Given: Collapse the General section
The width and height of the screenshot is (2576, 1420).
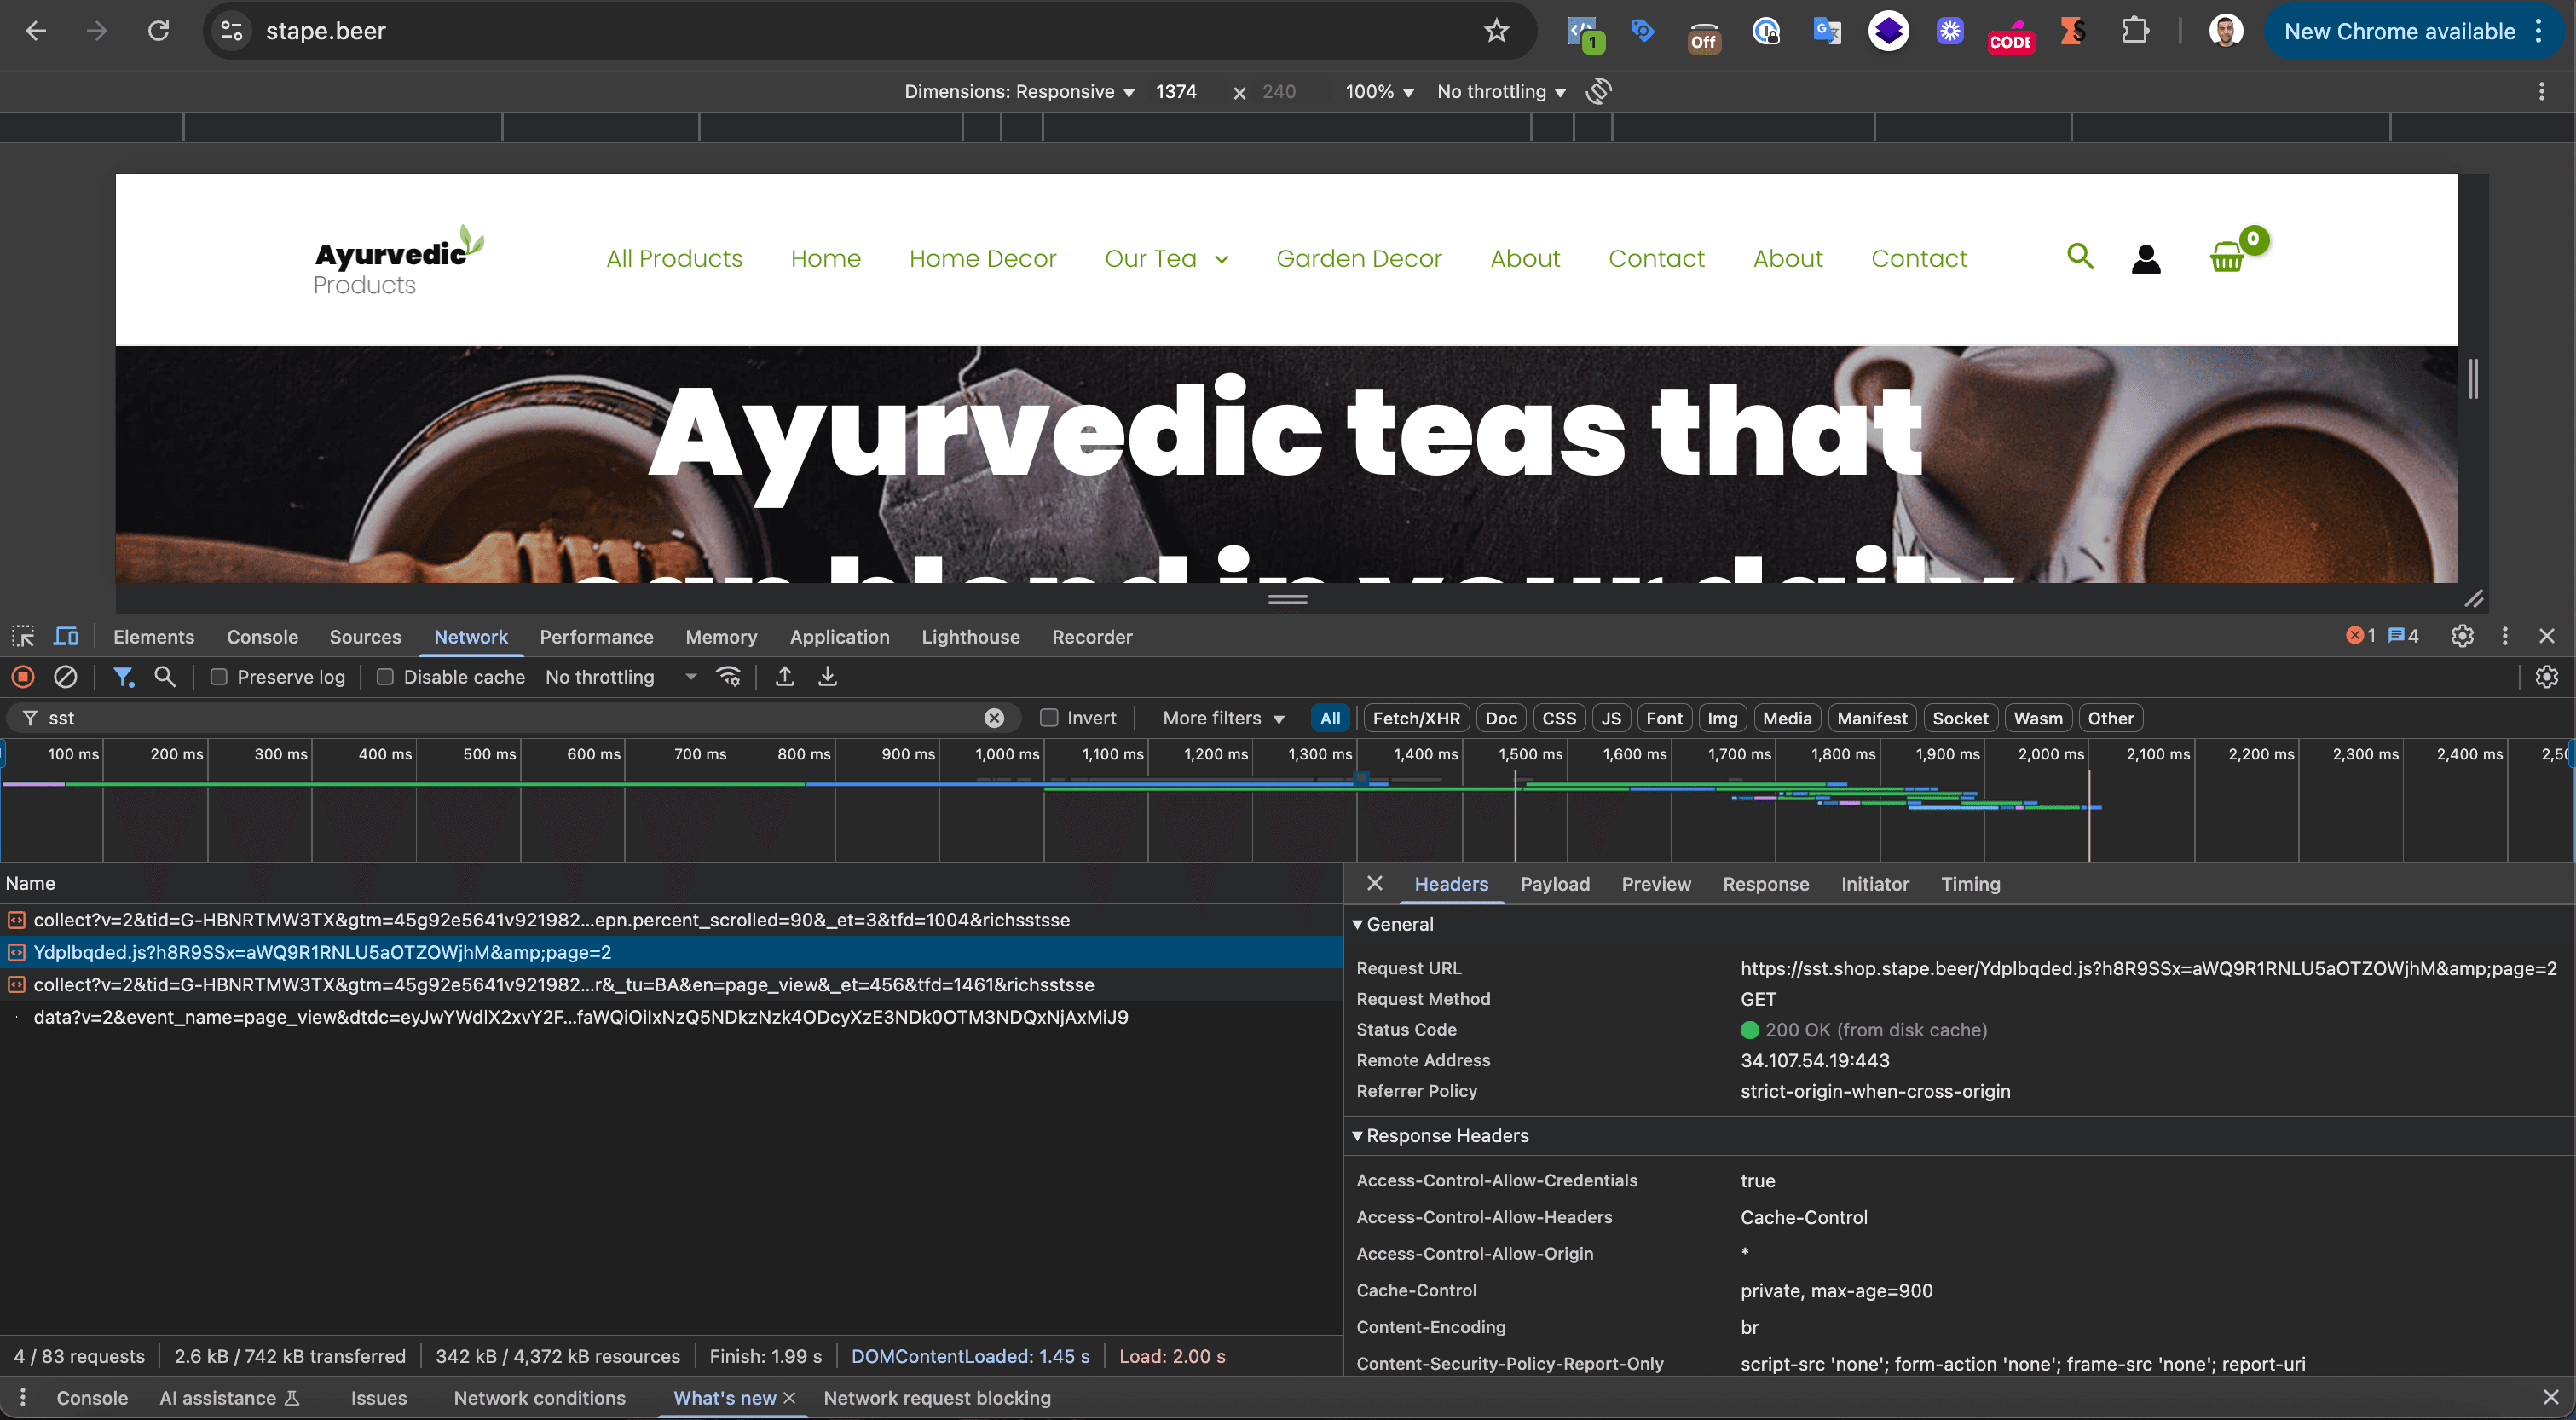Looking at the screenshot, I should click(1392, 924).
